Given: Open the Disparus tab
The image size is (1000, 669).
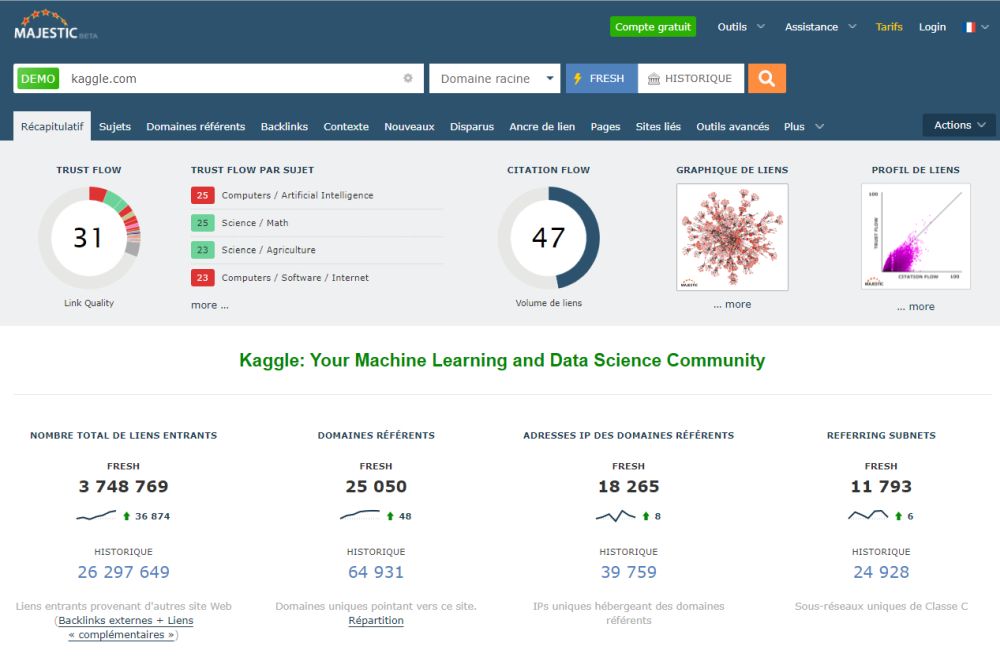Looking at the screenshot, I should tap(472, 126).
